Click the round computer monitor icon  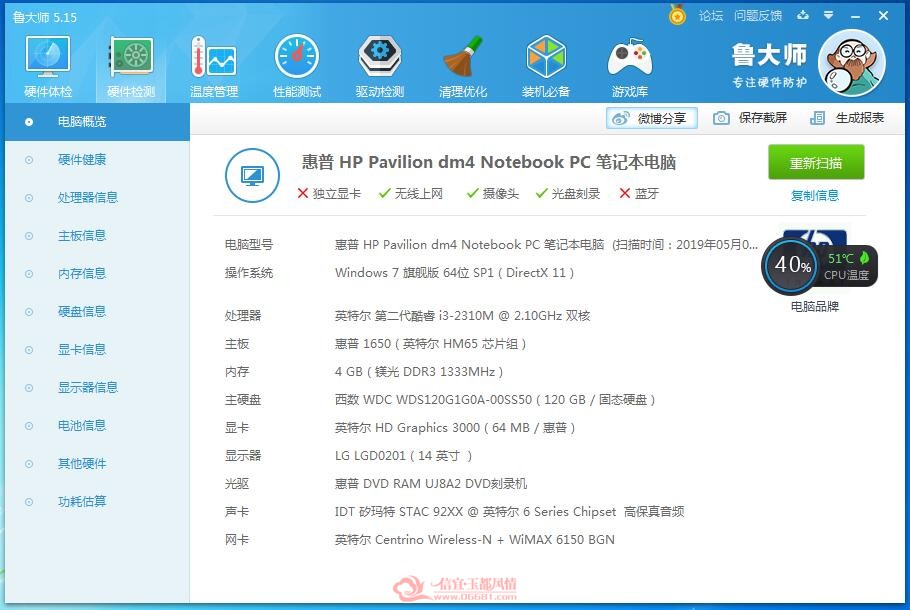click(x=252, y=175)
